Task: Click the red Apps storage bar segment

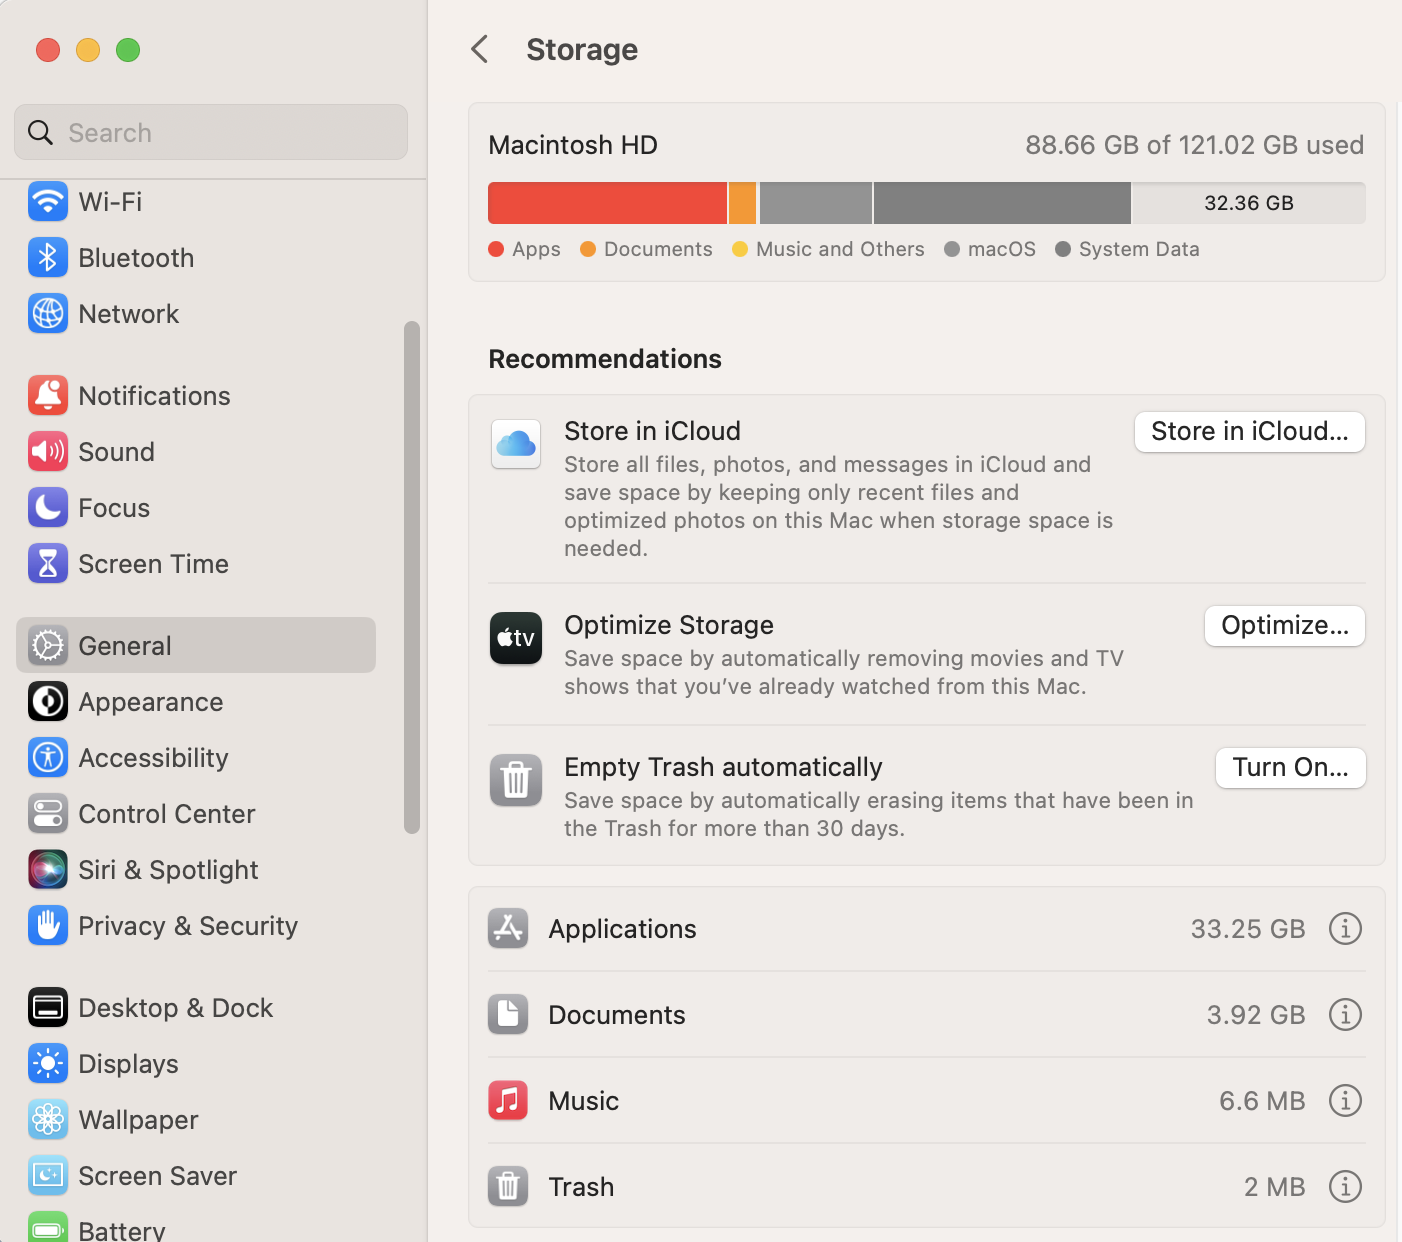Action: click(607, 203)
